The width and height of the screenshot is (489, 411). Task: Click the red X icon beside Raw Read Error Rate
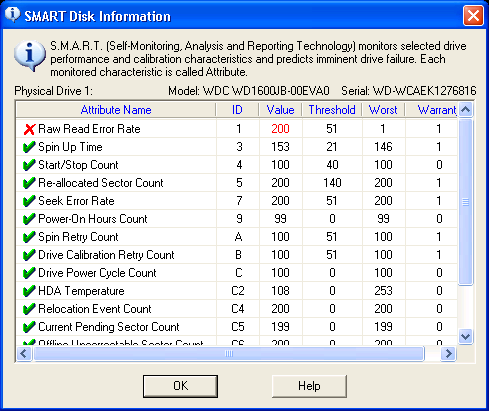click(29, 129)
